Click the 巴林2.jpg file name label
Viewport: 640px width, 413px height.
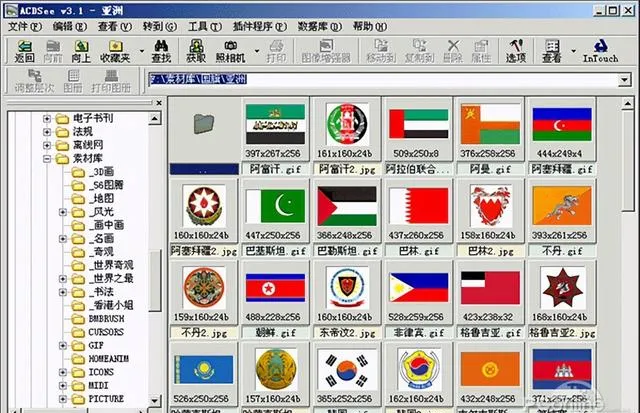tap(490, 251)
